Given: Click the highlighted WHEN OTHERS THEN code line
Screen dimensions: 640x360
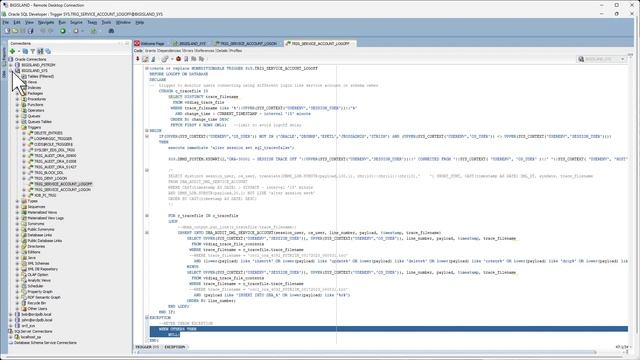Looking at the screenshot, I should tap(389, 329).
